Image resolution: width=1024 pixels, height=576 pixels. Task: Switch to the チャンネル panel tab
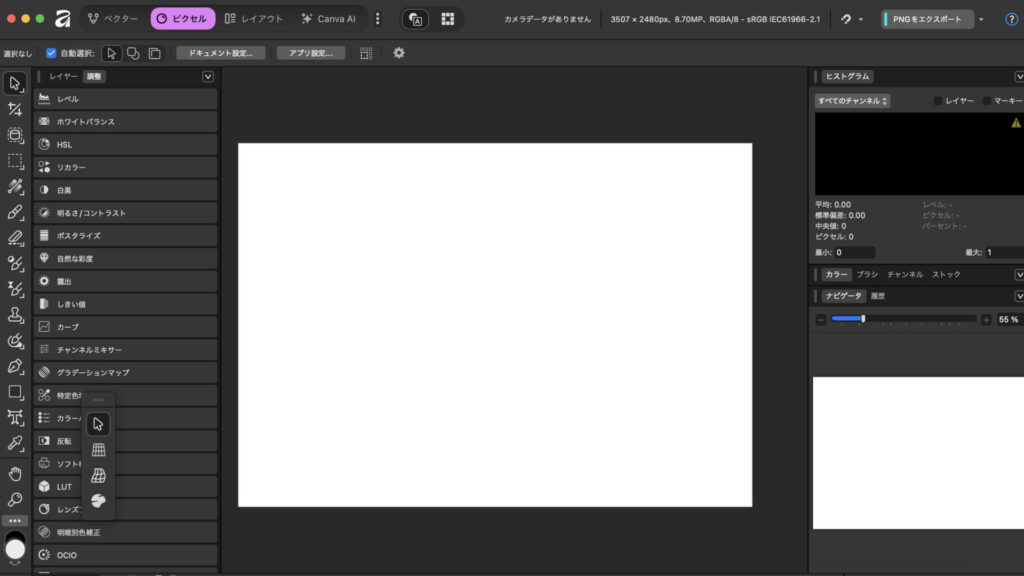click(x=904, y=274)
